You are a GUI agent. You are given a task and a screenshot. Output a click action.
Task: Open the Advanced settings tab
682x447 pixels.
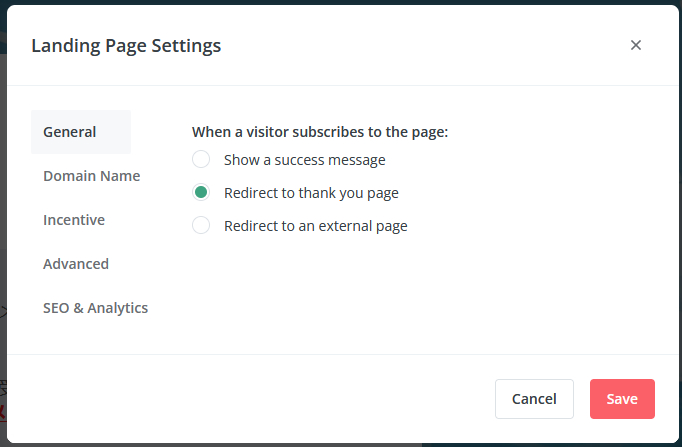click(x=76, y=264)
